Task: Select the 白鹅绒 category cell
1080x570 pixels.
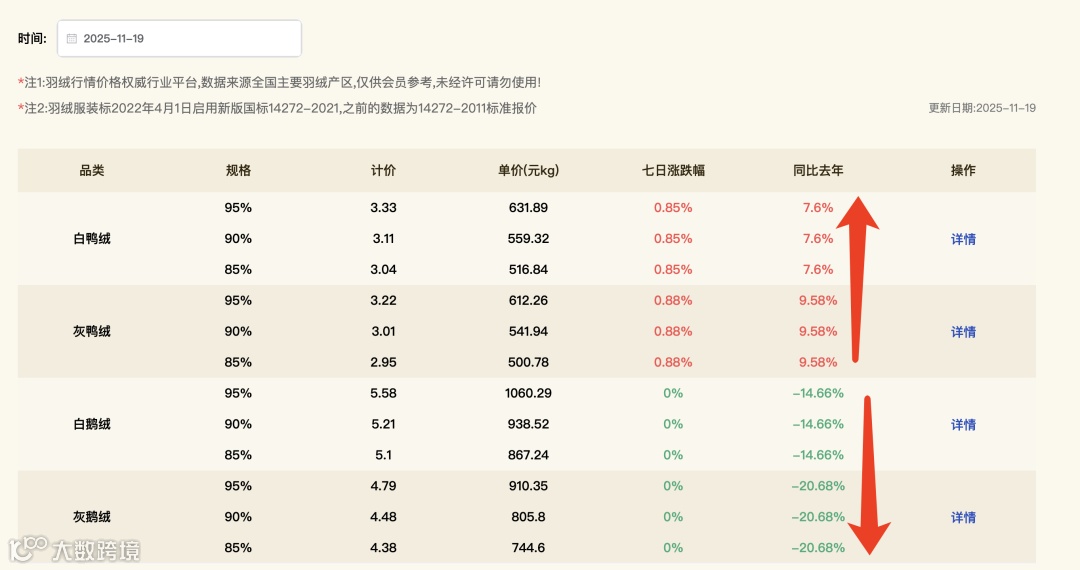Action: (x=92, y=425)
